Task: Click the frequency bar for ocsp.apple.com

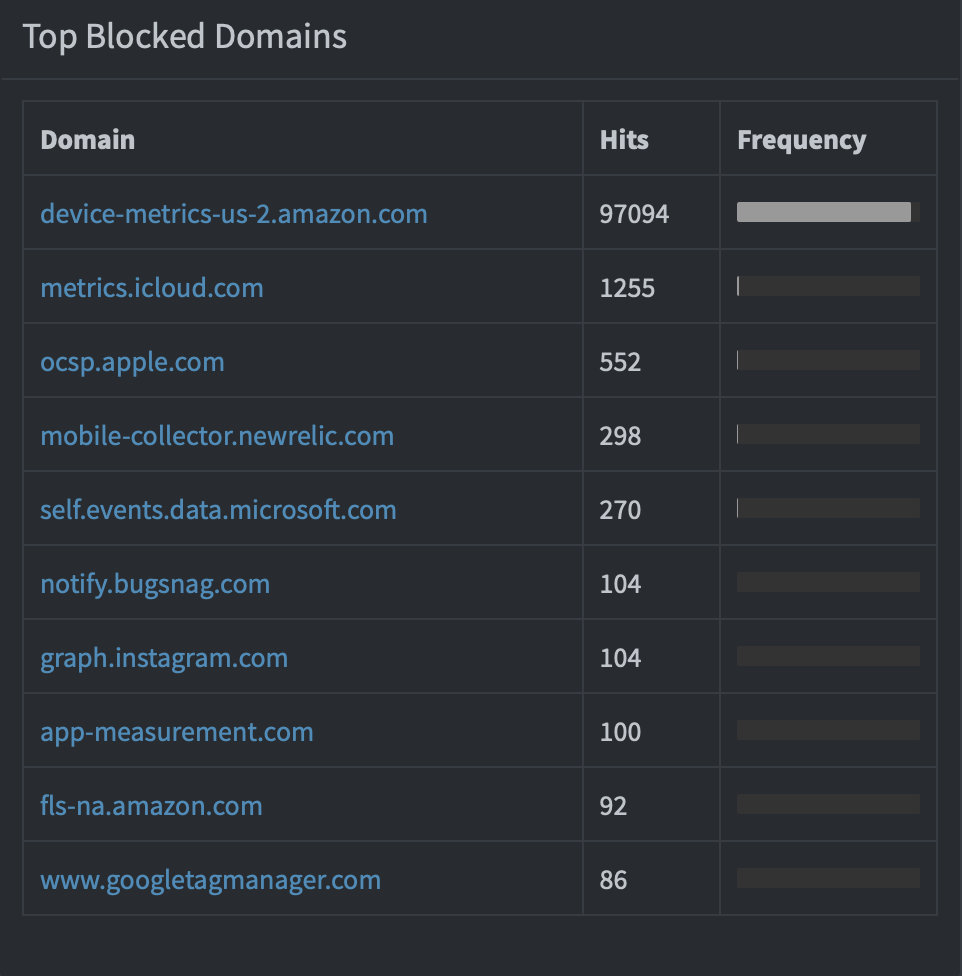Action: tap(828, 360)
